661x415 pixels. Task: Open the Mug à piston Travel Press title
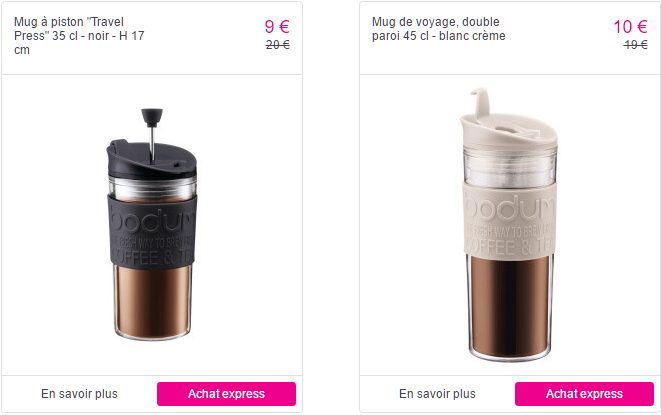point(79,35)
